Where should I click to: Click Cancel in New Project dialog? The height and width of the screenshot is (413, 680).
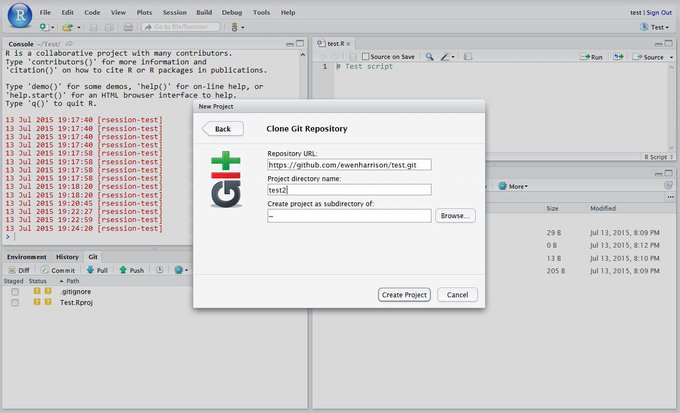click(x=458, y=295)
